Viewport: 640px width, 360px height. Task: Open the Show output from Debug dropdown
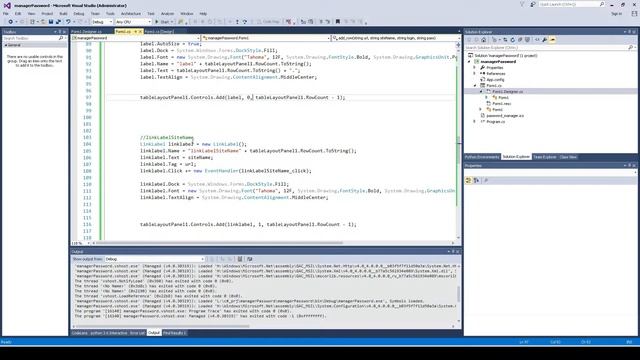pos(155,259)
